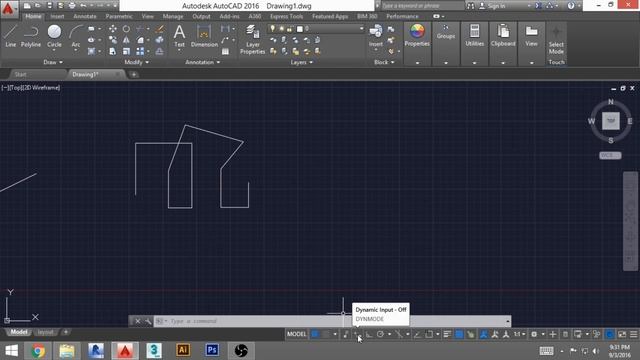Open the Clipboard panel

point(503,35)
